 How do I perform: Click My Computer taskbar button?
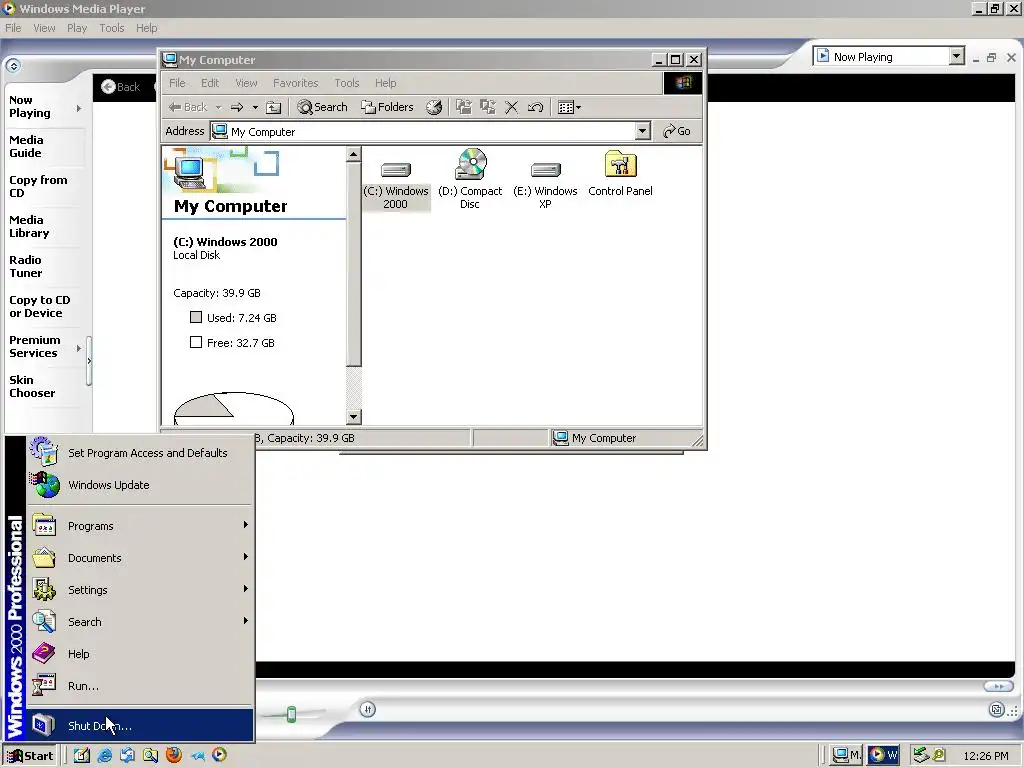coord(847,756)
